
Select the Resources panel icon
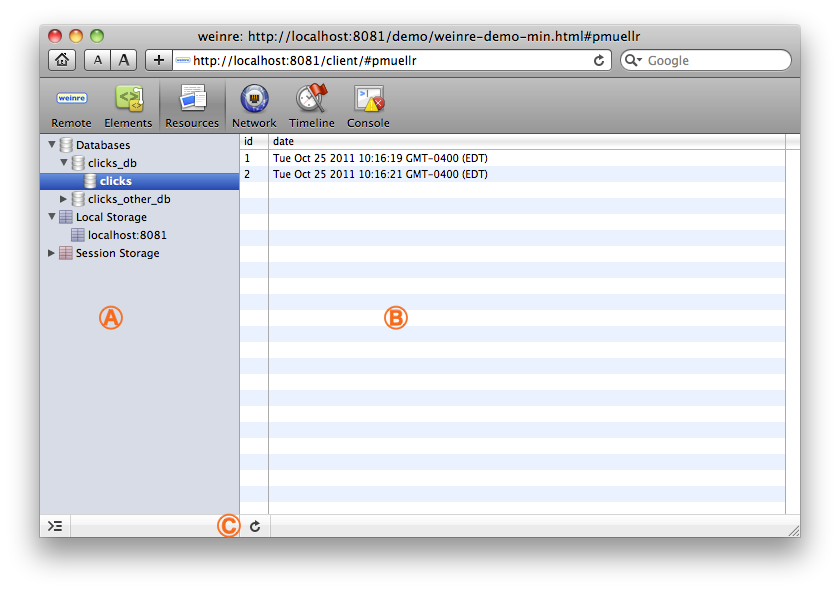pyautogui.click(x=192, y=106)
